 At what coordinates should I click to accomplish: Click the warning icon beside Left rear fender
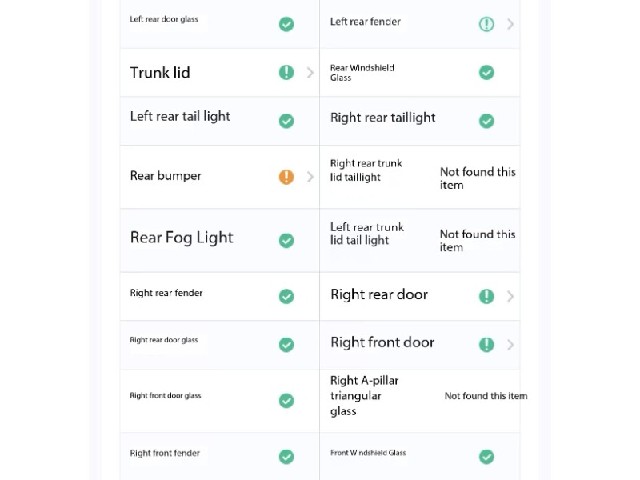tap(486, 24)
